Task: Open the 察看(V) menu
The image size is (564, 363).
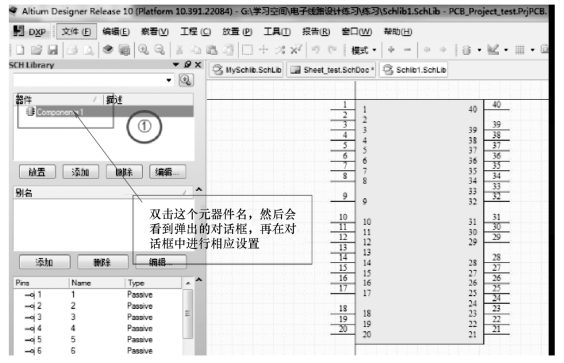Action: 155,32
